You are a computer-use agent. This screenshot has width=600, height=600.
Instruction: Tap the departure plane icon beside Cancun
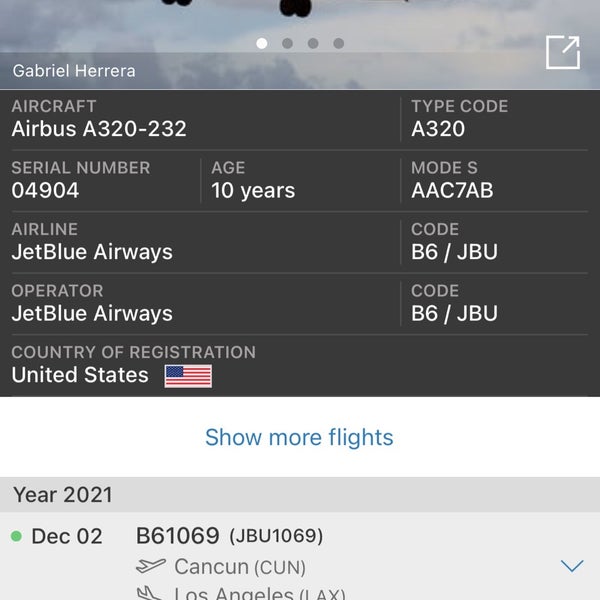(x=150, y=567)
